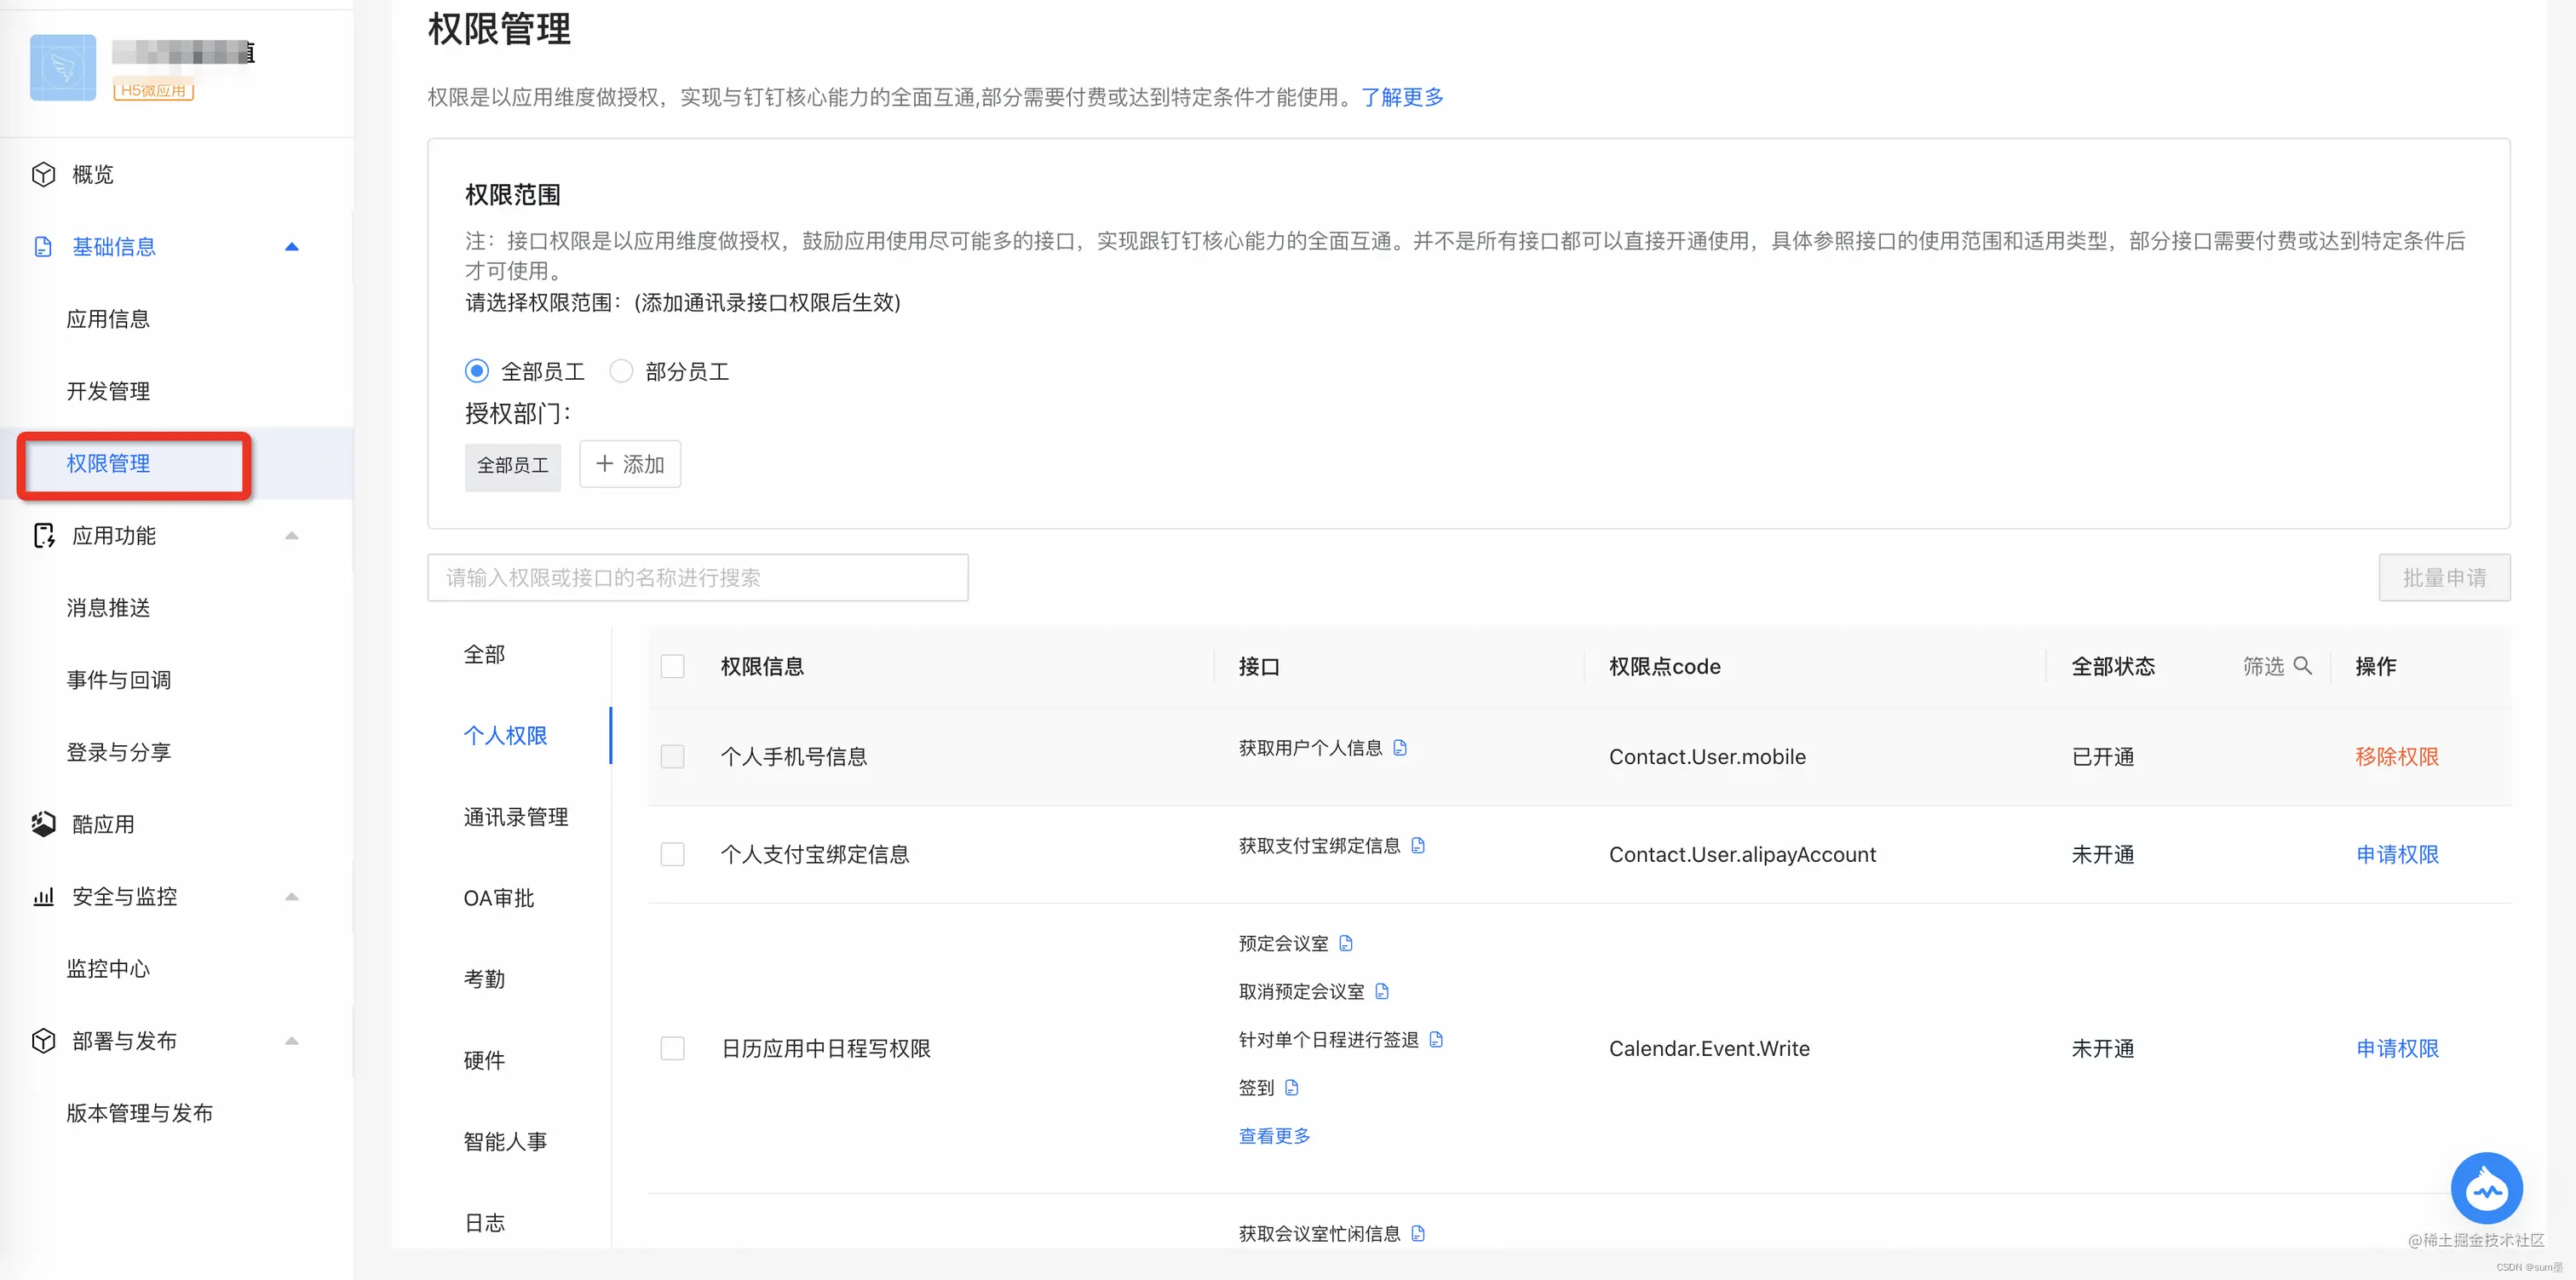Click the 基础信息 section icon
The image size is (2576, 1280).
click(42, 246)
